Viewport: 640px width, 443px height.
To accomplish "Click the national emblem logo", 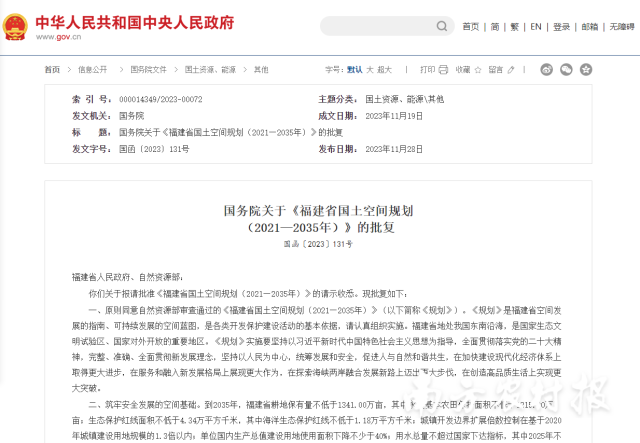I will coord(15,27).
